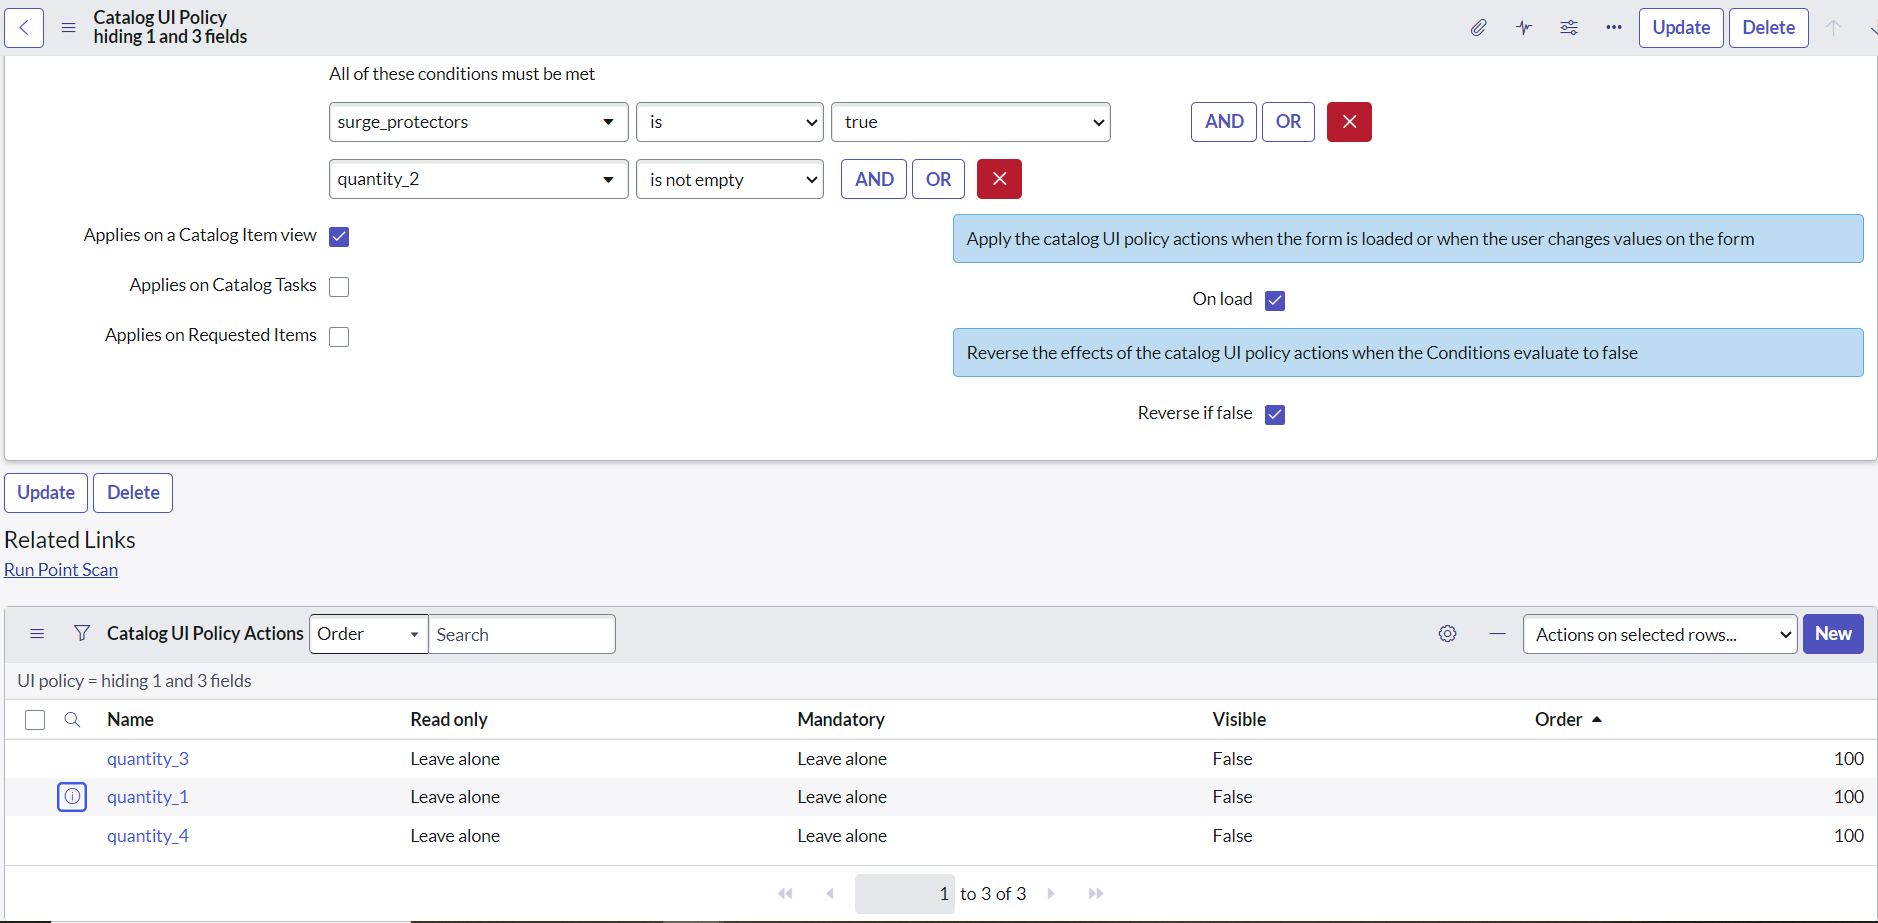Open the Run Point Scan link
Screen dimensions: 1878x923
click(x=61, y=570)
